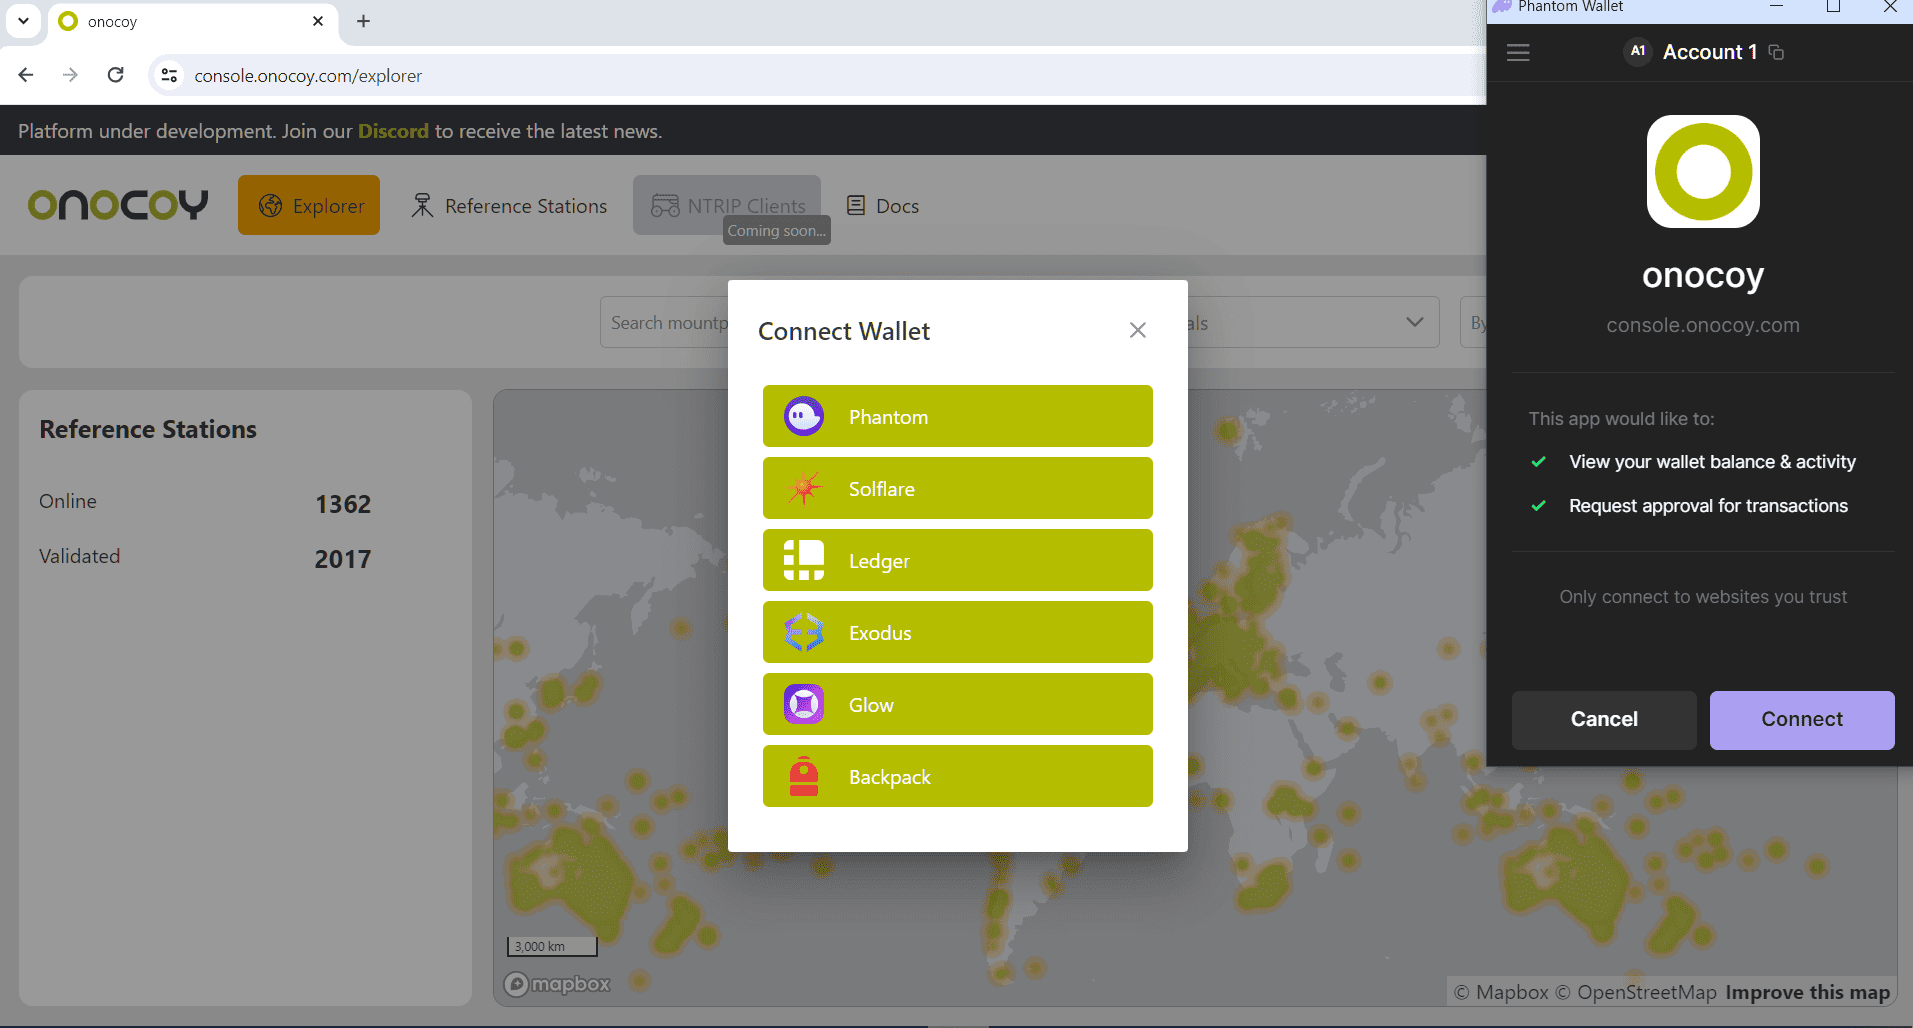1913x1028 pixels.
Task: Click the Coming soon tooltip label
Action: [777, 230]
